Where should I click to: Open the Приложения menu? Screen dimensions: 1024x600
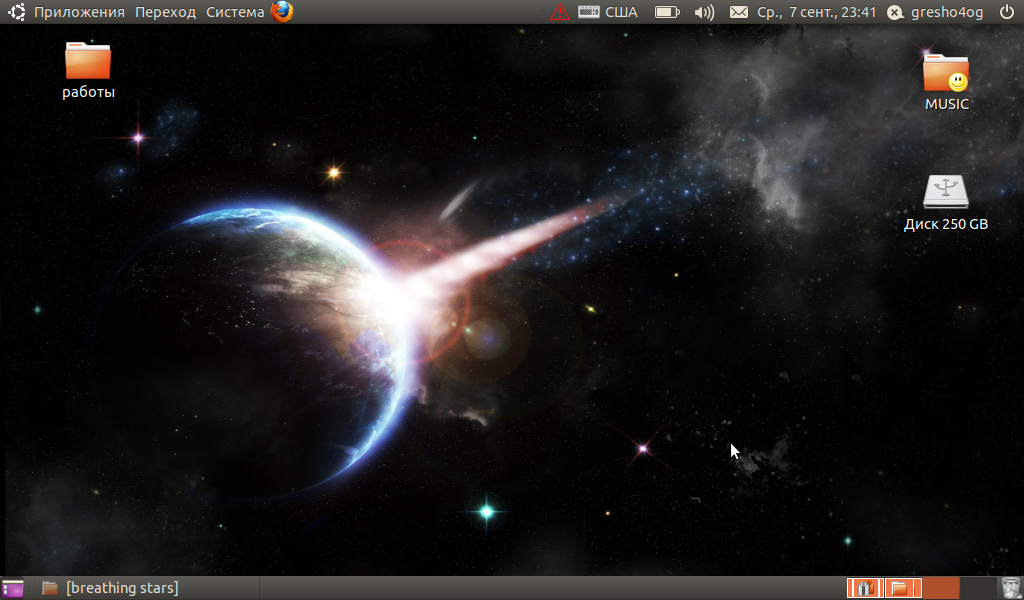79,12
